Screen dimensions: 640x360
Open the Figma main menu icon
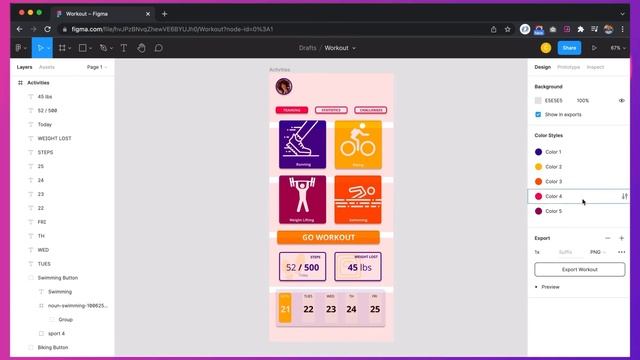coord(19,48)
